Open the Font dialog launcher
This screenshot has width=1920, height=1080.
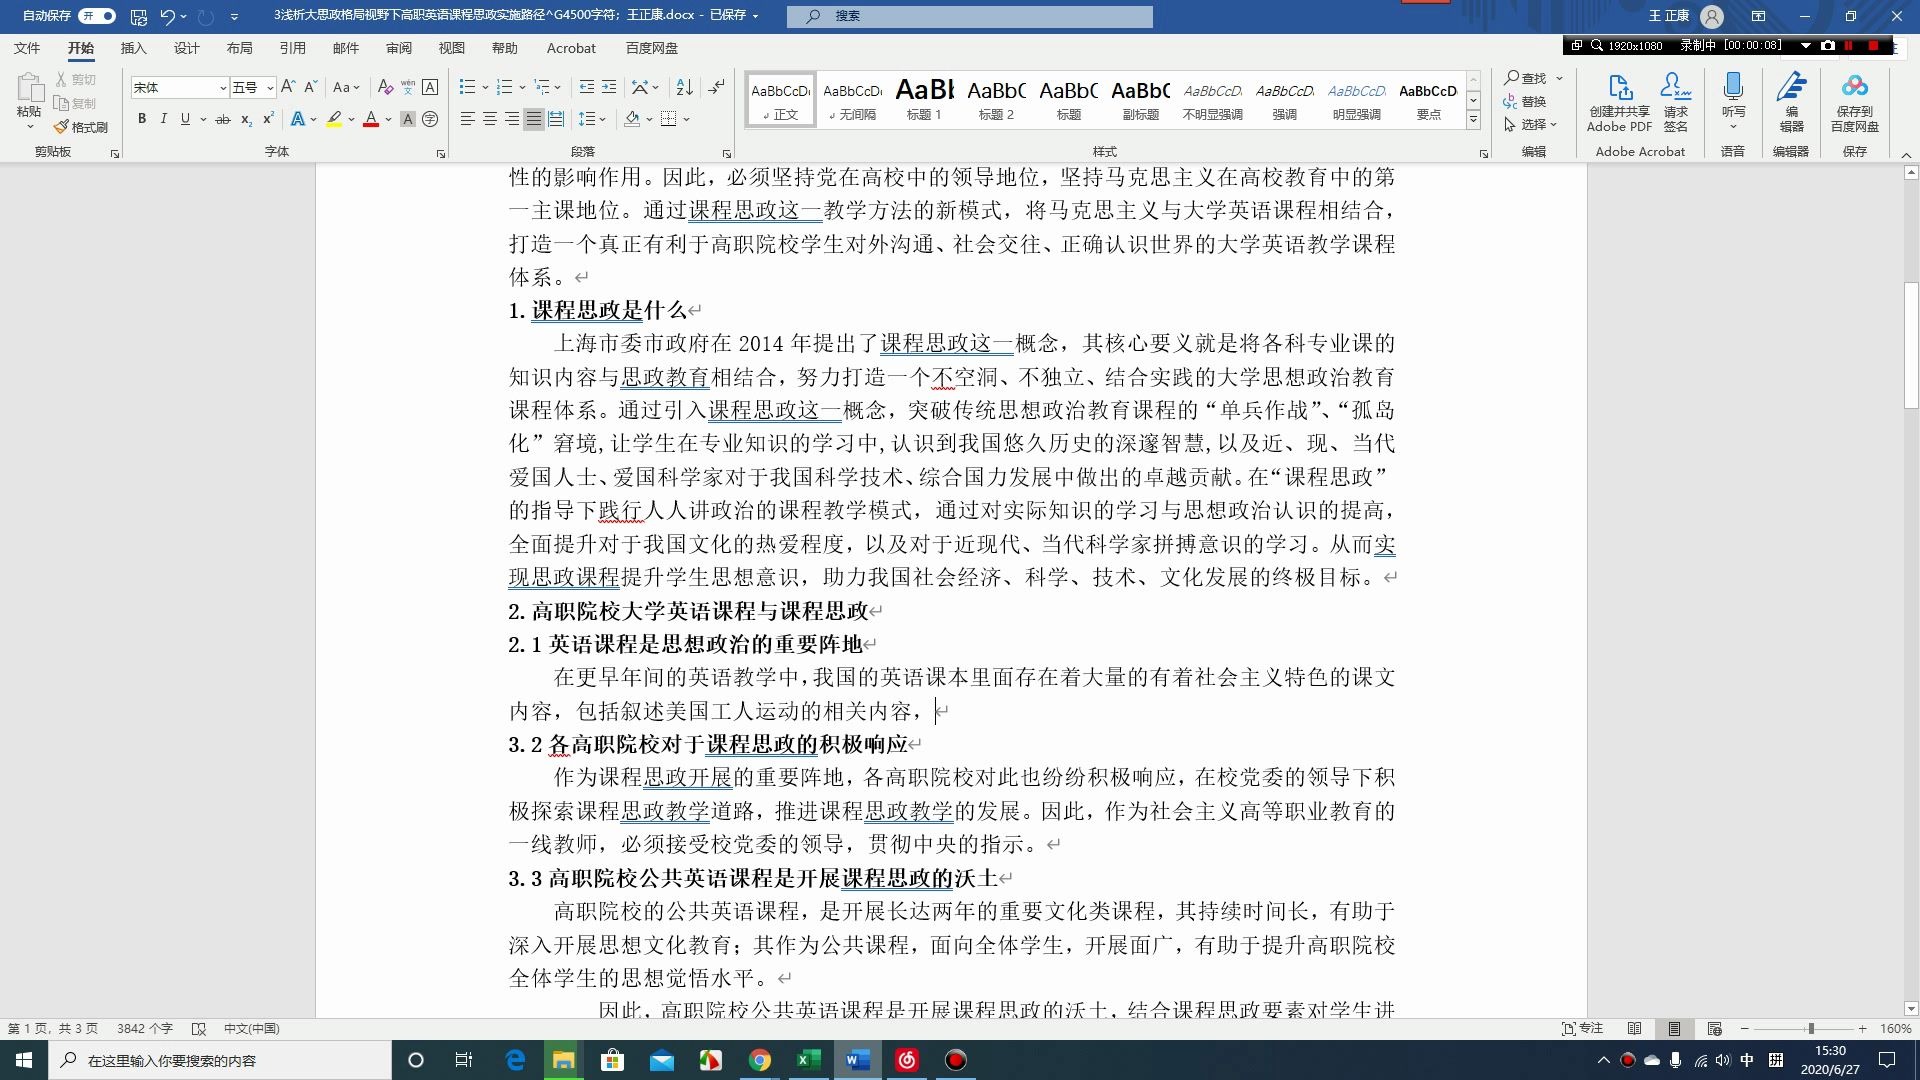click(441, 153)
